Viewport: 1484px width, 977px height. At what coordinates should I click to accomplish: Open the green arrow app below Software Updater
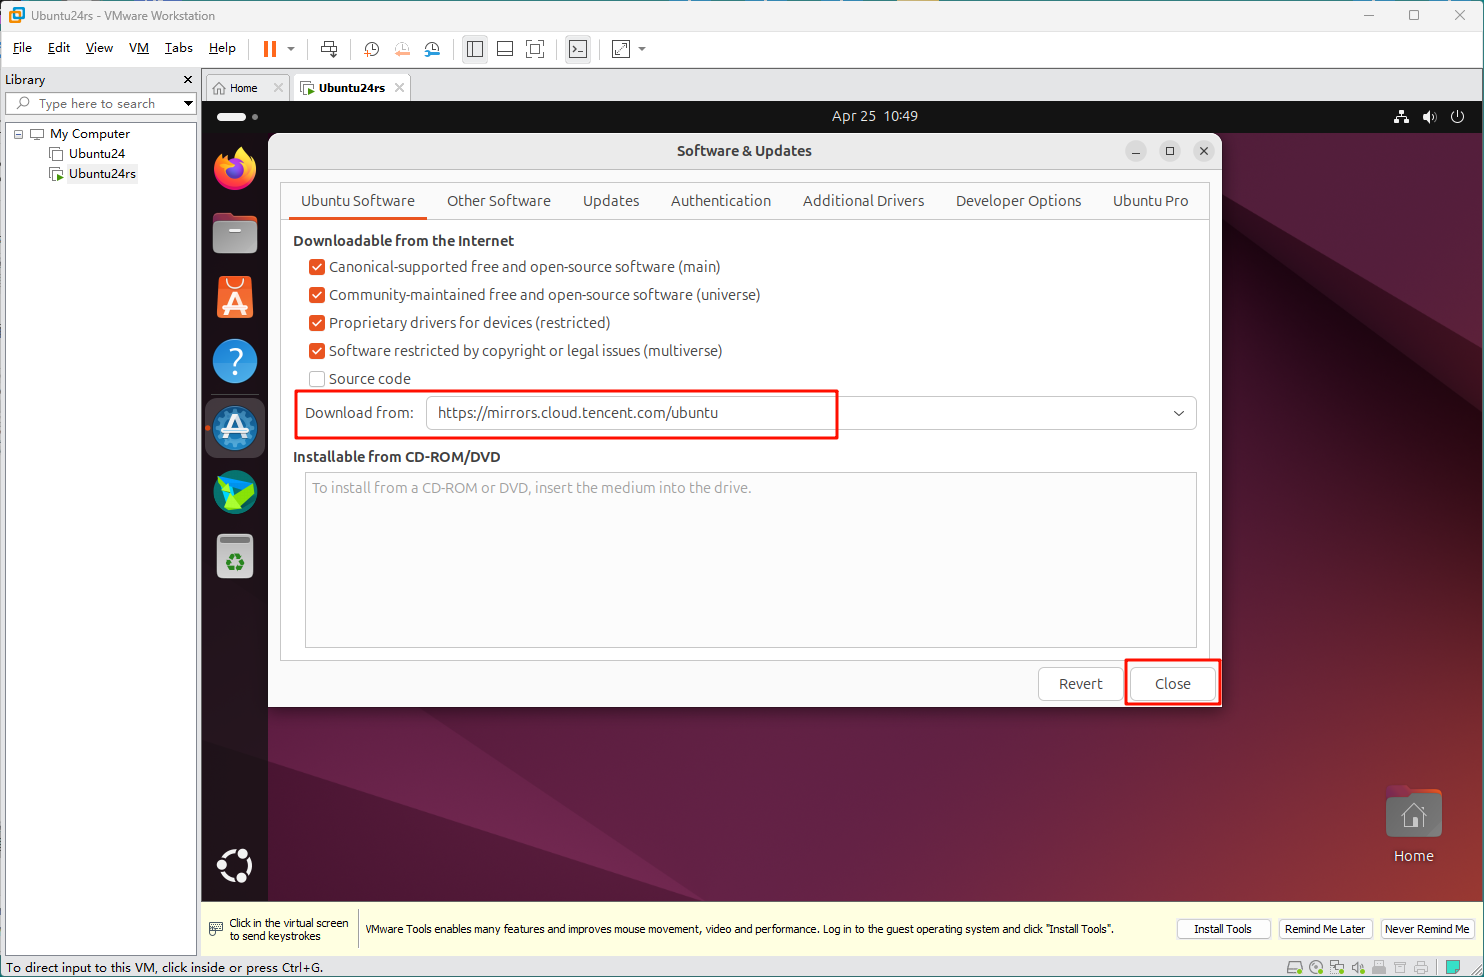click(235, 492)
